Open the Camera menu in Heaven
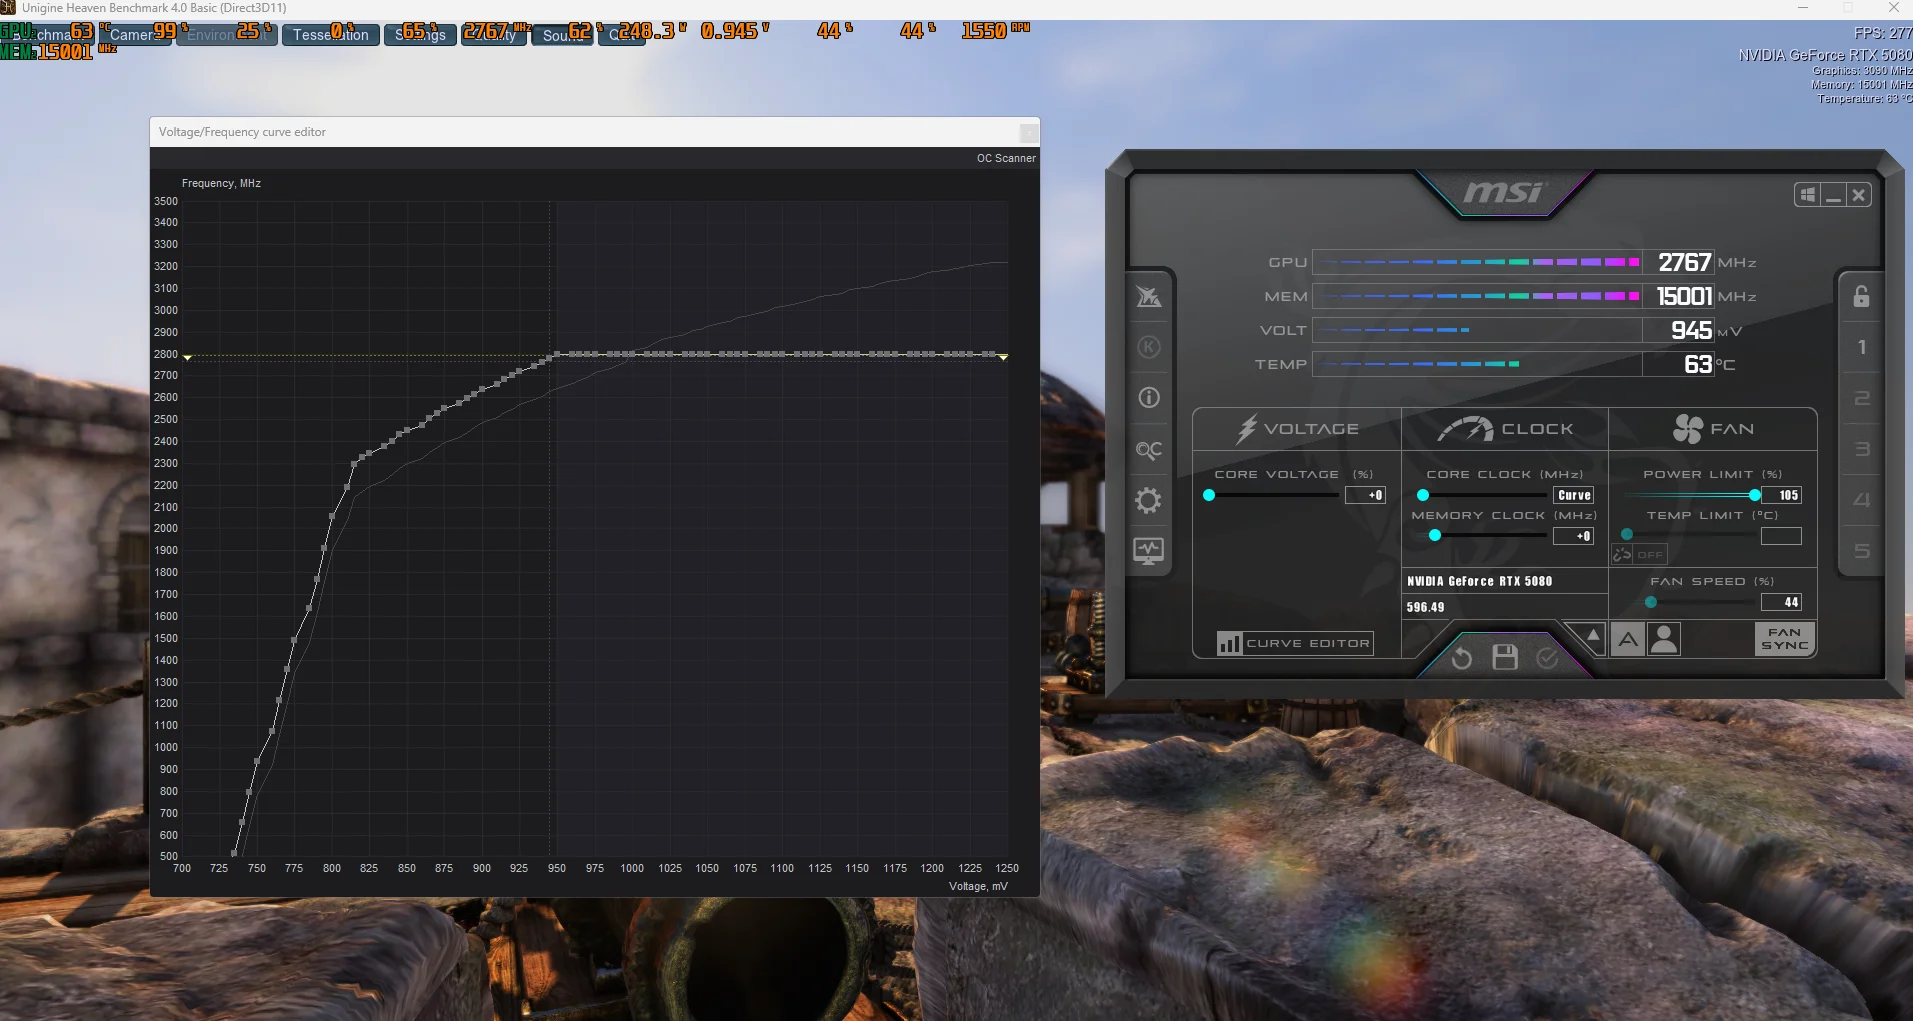The height and width of the screenshot is (1021, 1913). pos(135,35)
